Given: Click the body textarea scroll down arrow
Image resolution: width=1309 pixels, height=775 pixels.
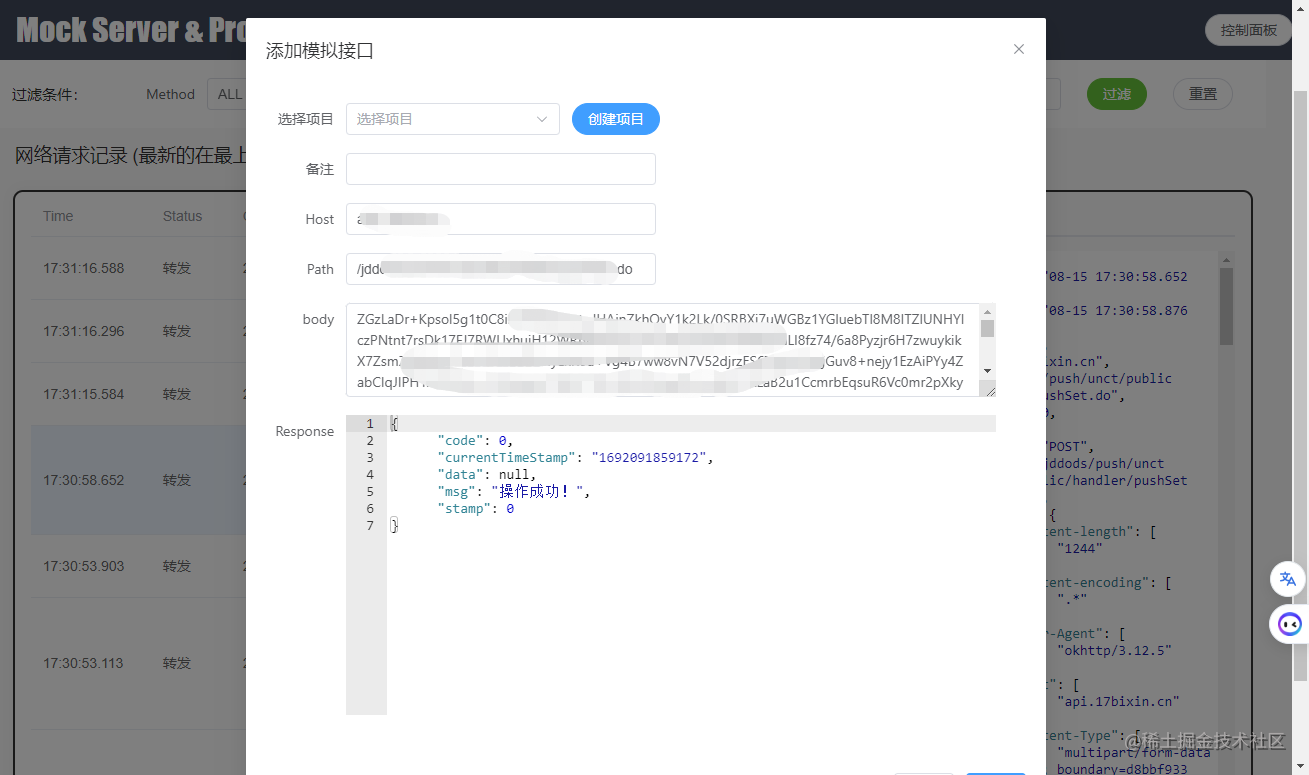Looking at the screenshot, I should [988, 371].
